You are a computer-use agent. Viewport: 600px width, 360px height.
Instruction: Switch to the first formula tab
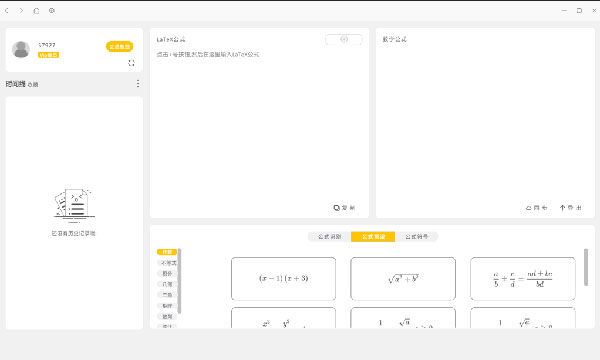tap(329, 237)
